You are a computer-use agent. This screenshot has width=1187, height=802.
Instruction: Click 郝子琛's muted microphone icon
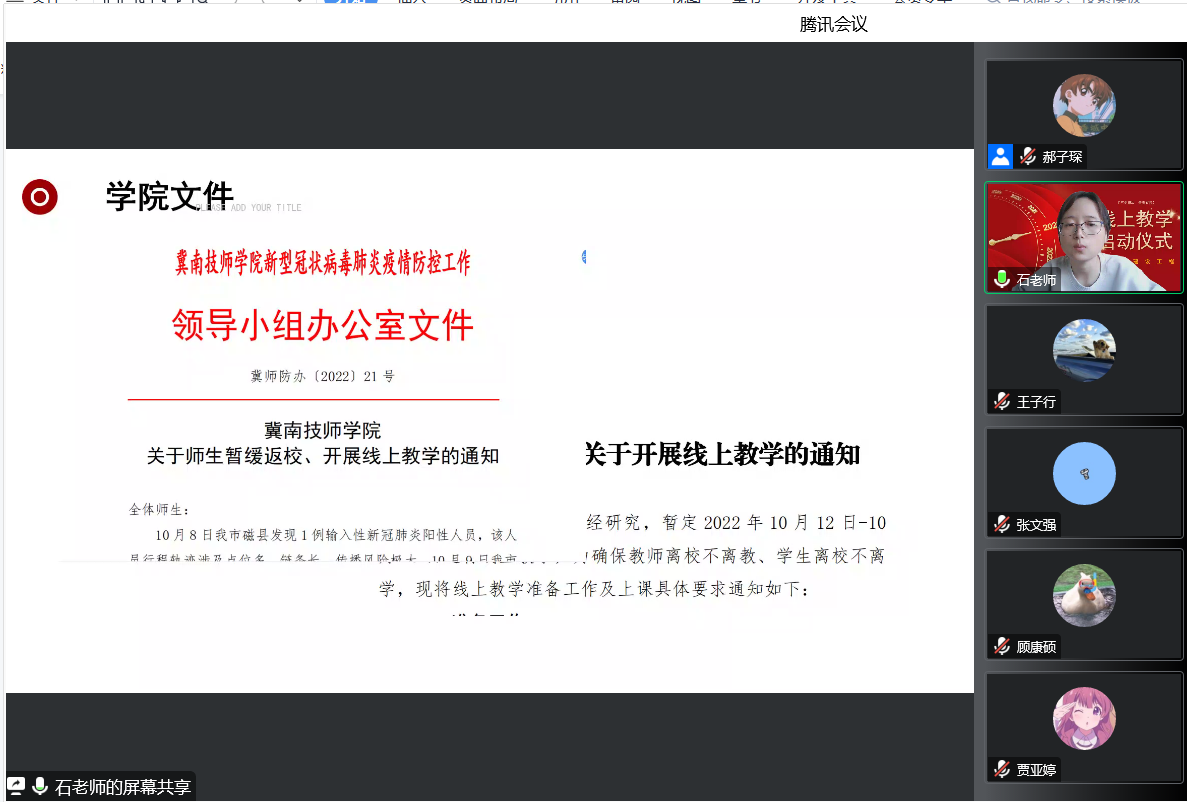pyautogui.click(x=1027, y=157)
